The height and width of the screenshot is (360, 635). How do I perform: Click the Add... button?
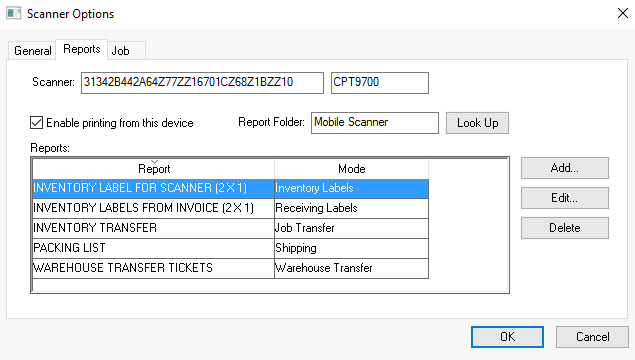coord(565,168)
